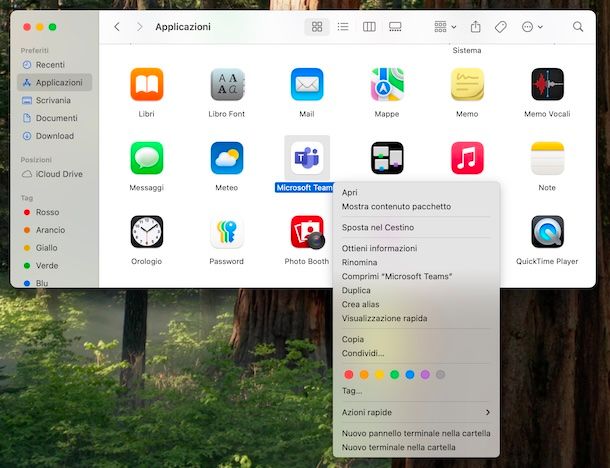Open the ellipsis action menu dropdown
The height and width of the screenshot is (468, 610).
pos(532,26)
